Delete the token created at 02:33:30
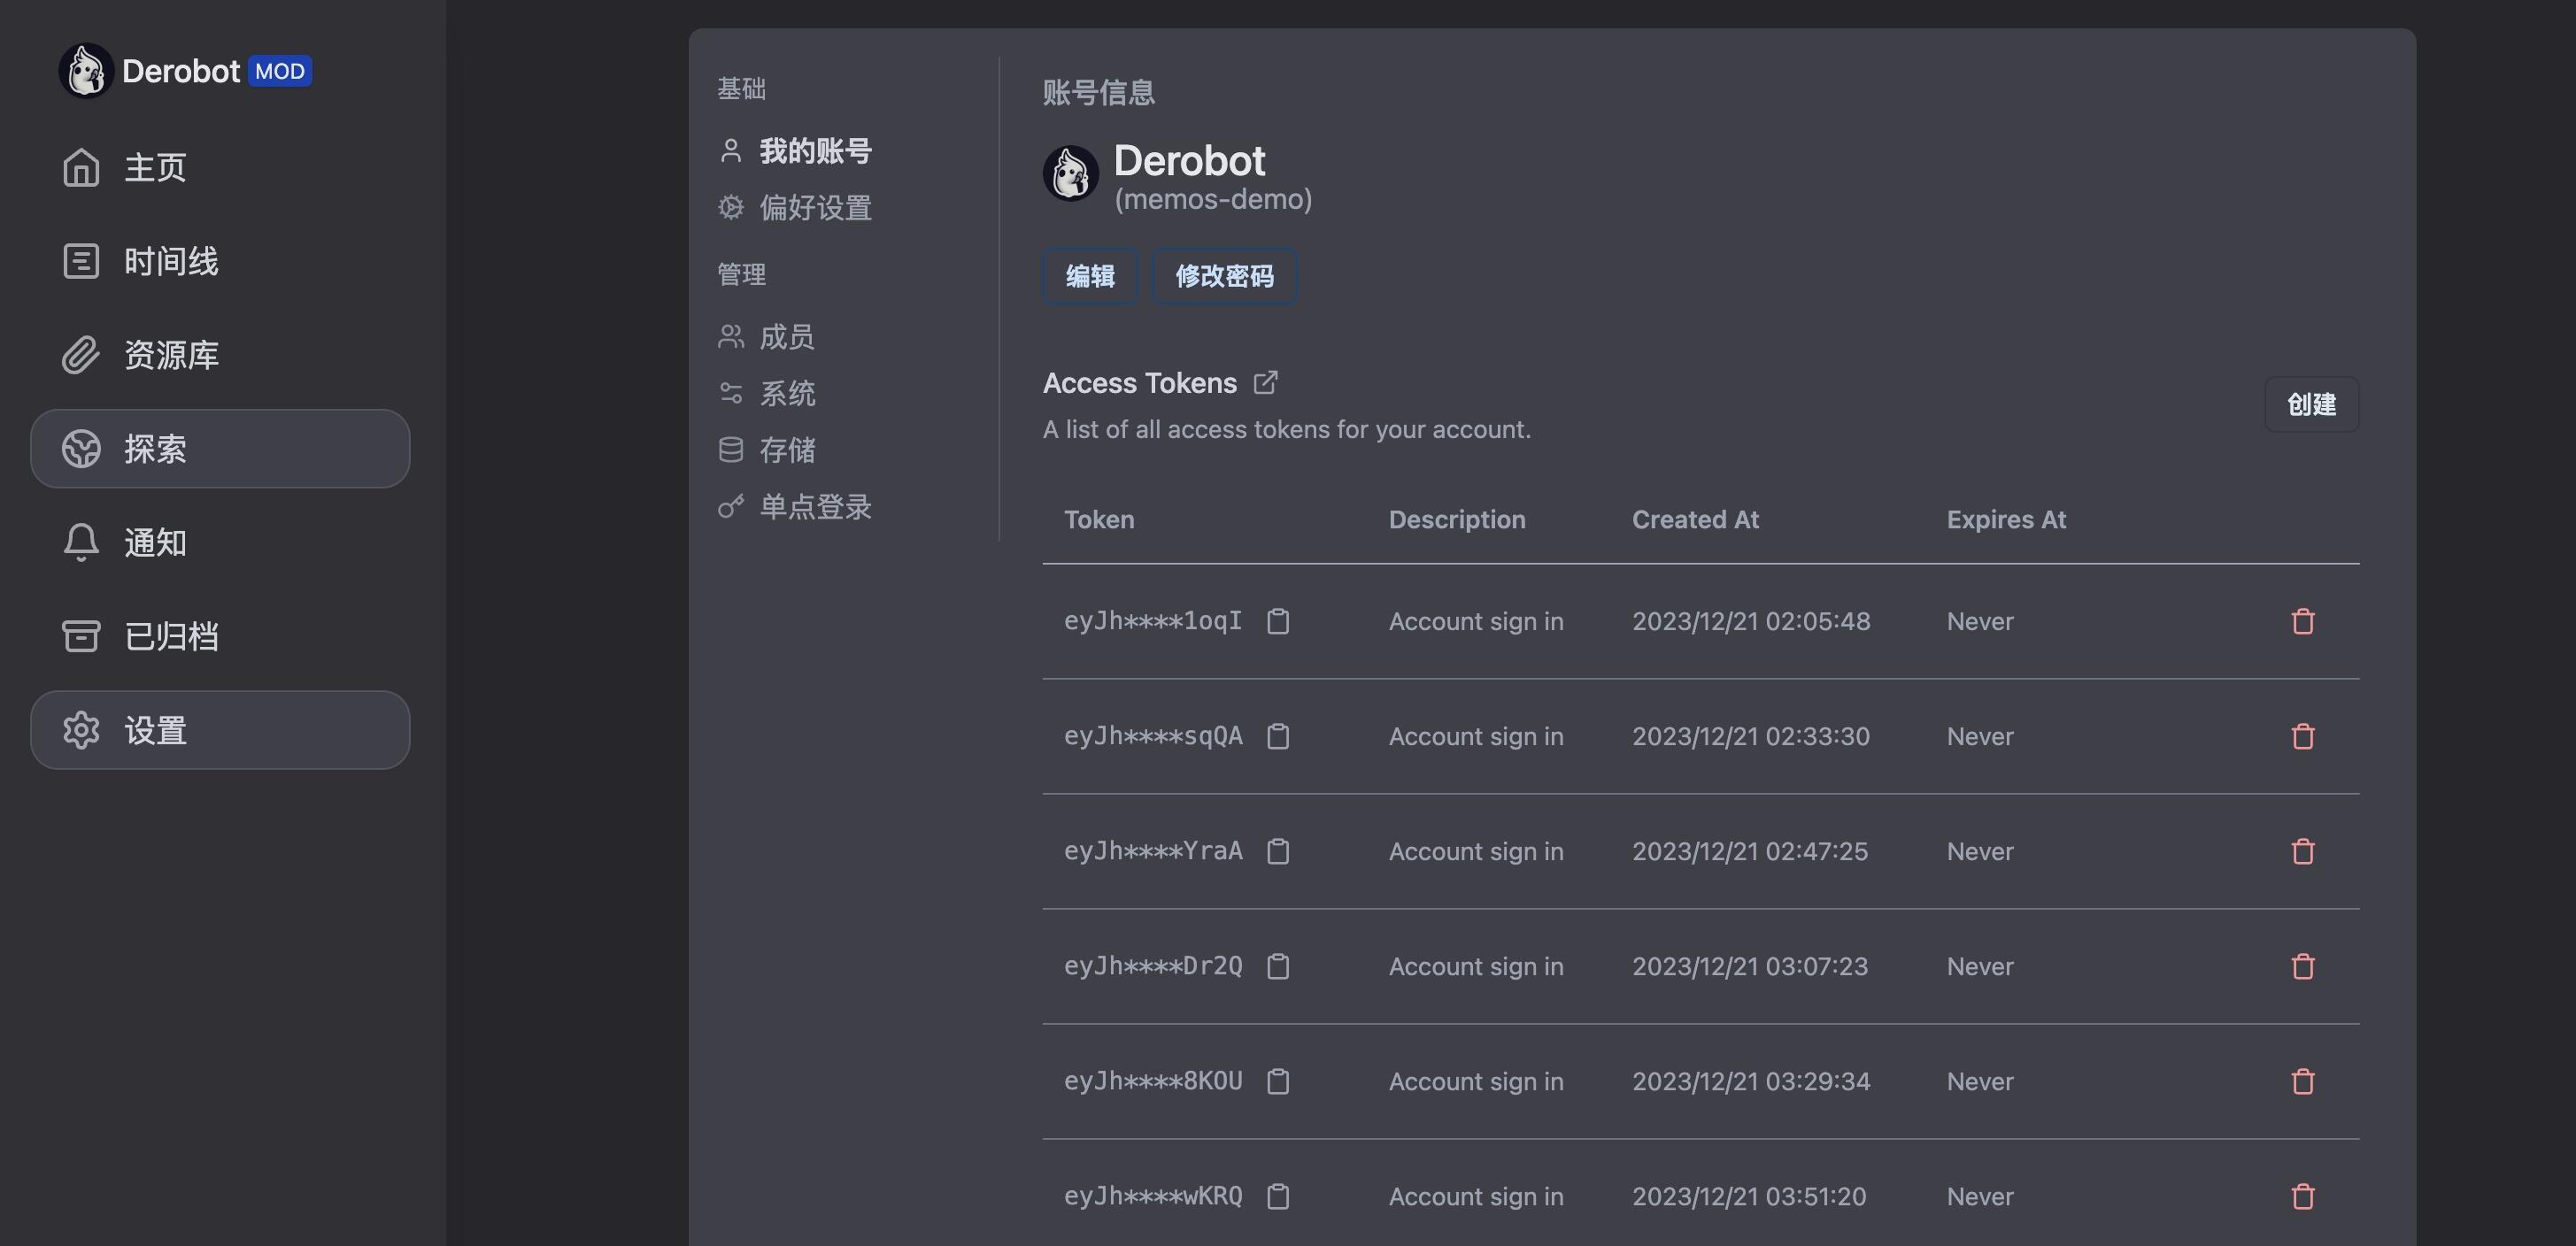This screenshot has width=2576, height=1246. click(x=2302, y=736)
